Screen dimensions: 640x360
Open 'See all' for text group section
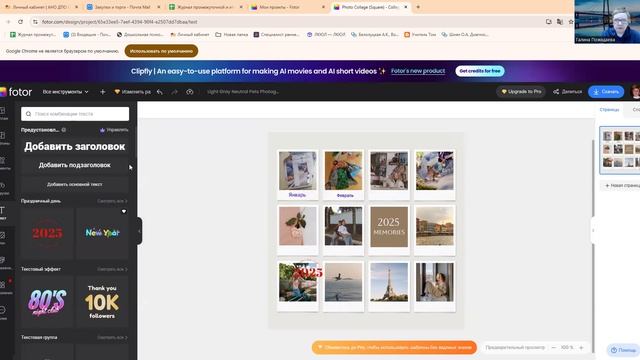click(112, 338)
